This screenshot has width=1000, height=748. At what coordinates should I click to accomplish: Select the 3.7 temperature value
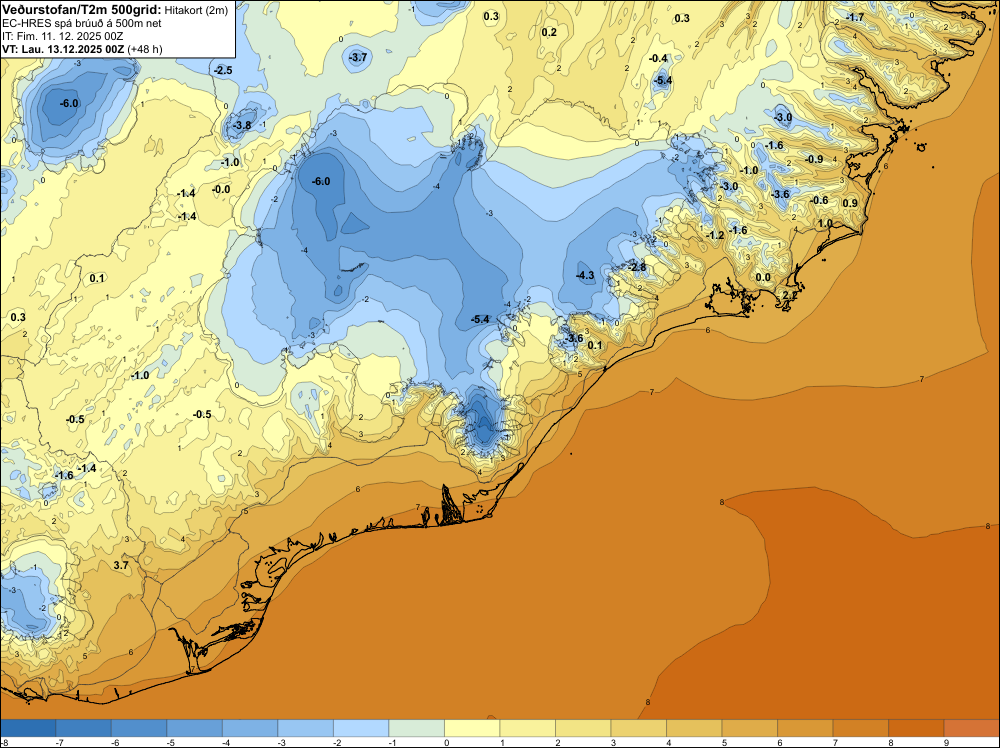121,565
